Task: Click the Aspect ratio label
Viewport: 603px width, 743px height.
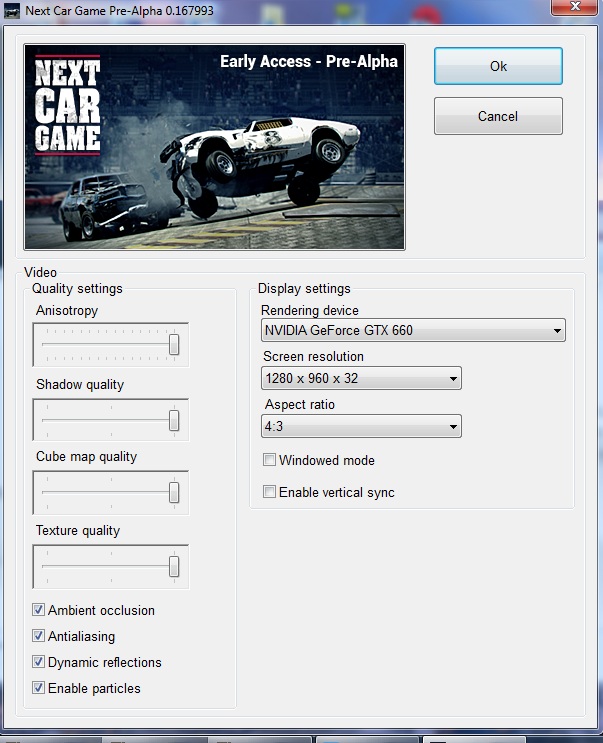Action: [300, 405]
